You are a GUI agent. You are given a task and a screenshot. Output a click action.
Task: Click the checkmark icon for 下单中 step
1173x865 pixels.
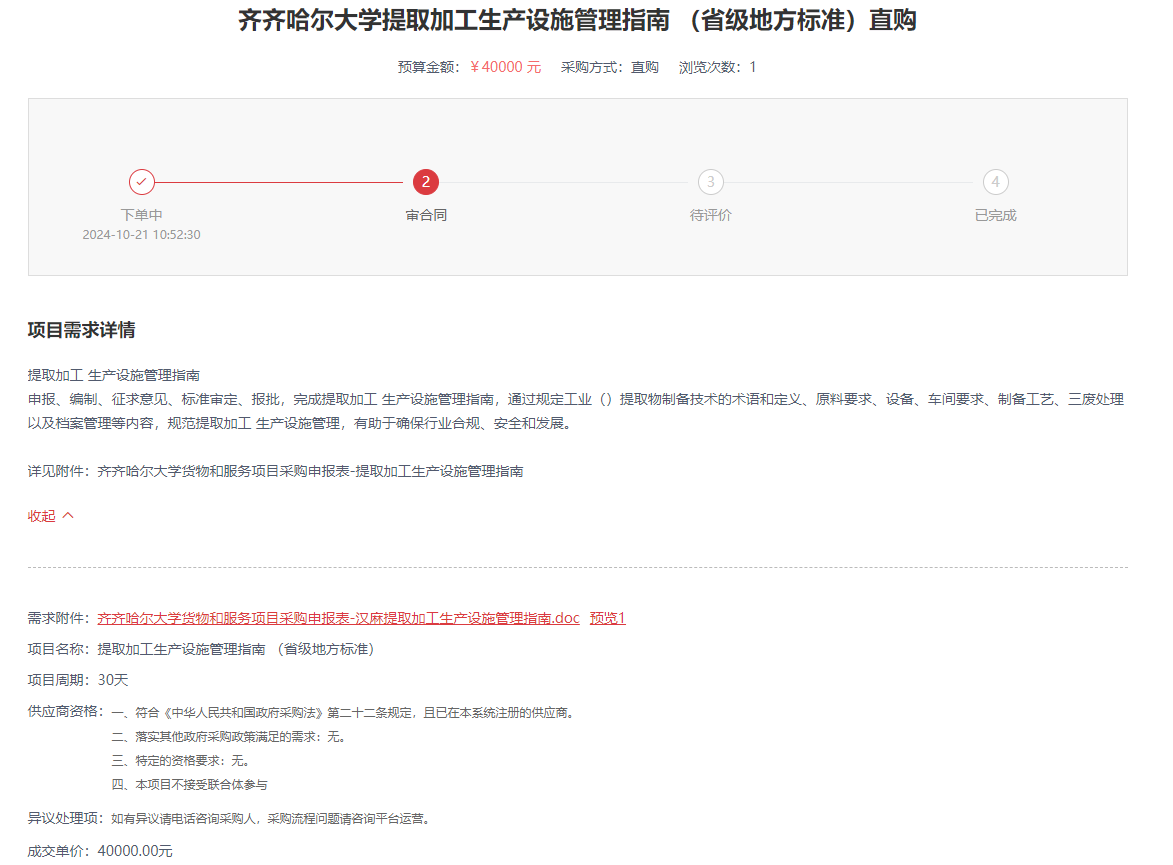(x=142, y=182)
